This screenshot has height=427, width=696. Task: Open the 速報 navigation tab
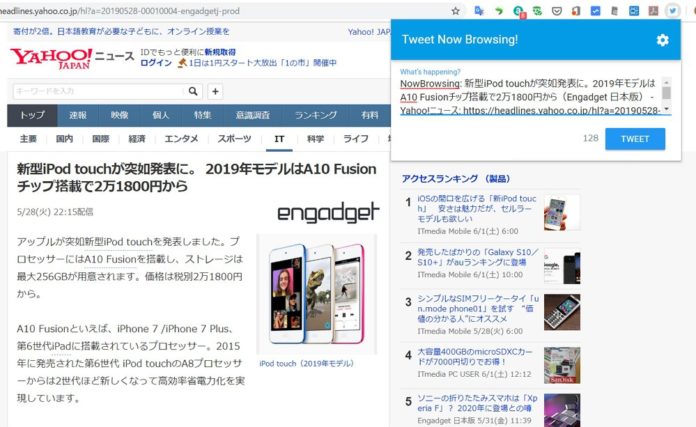coord(78,115)
